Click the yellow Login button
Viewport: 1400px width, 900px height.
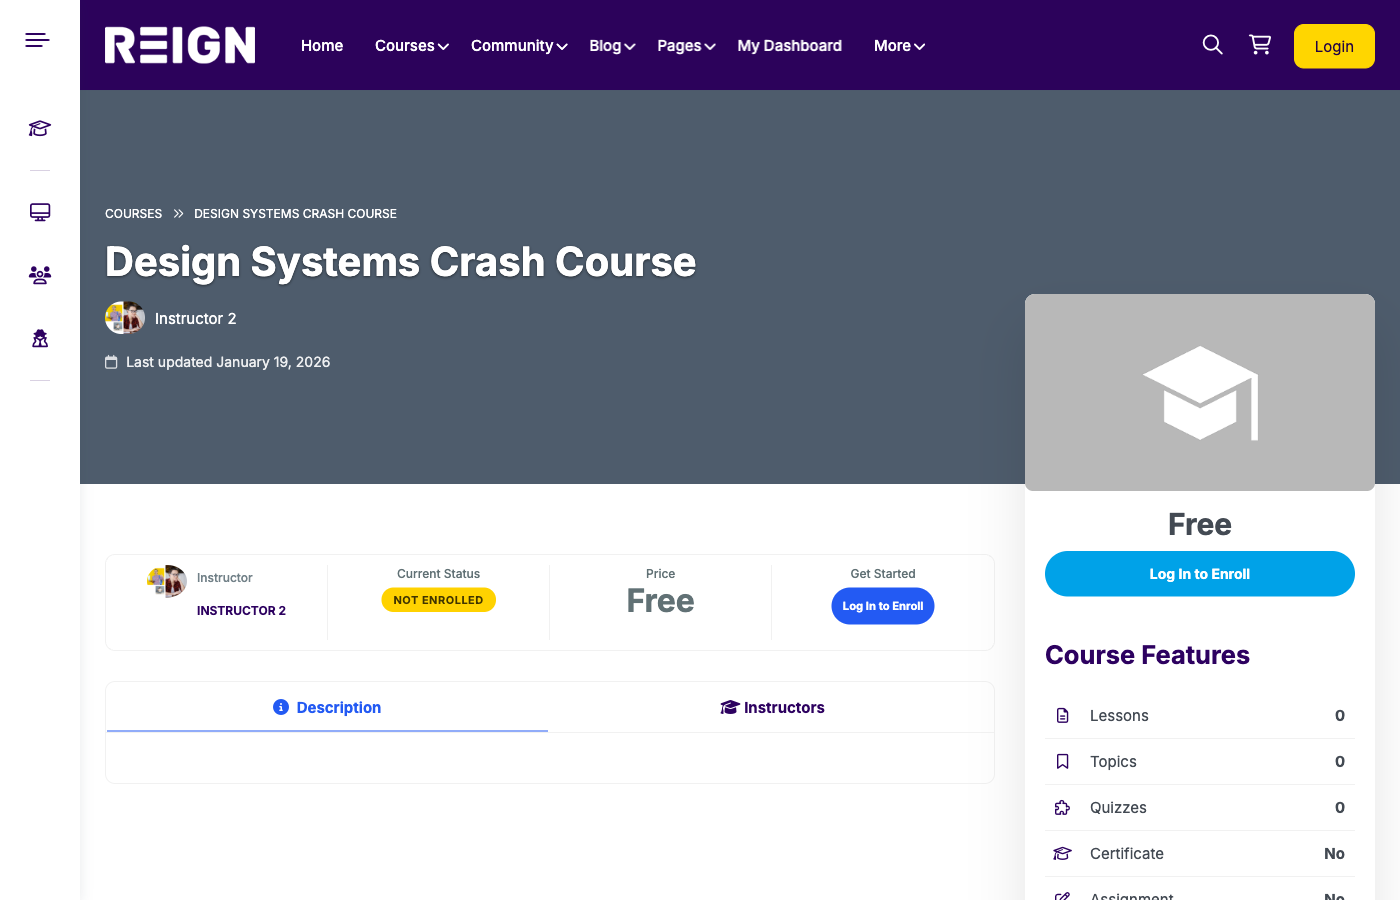click(1334, 45)
